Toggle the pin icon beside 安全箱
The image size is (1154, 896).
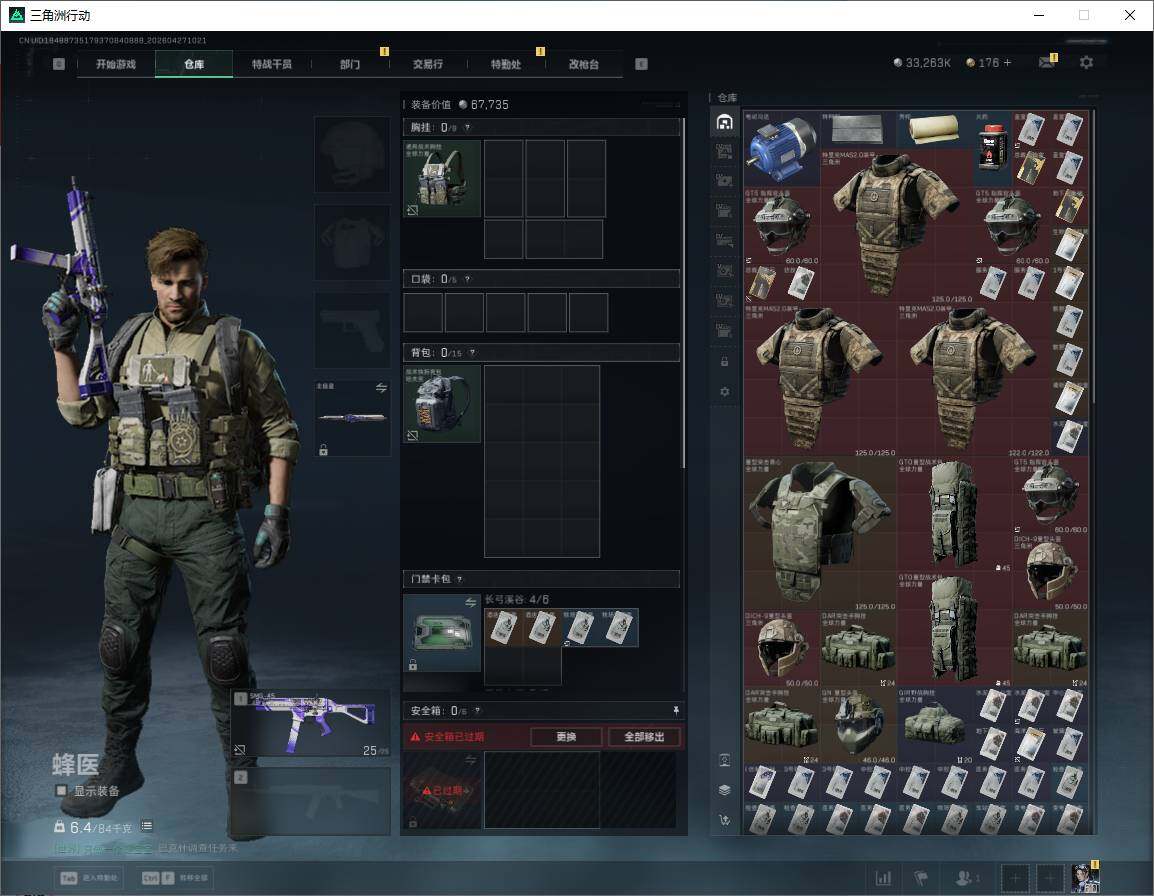pos(676,710)
